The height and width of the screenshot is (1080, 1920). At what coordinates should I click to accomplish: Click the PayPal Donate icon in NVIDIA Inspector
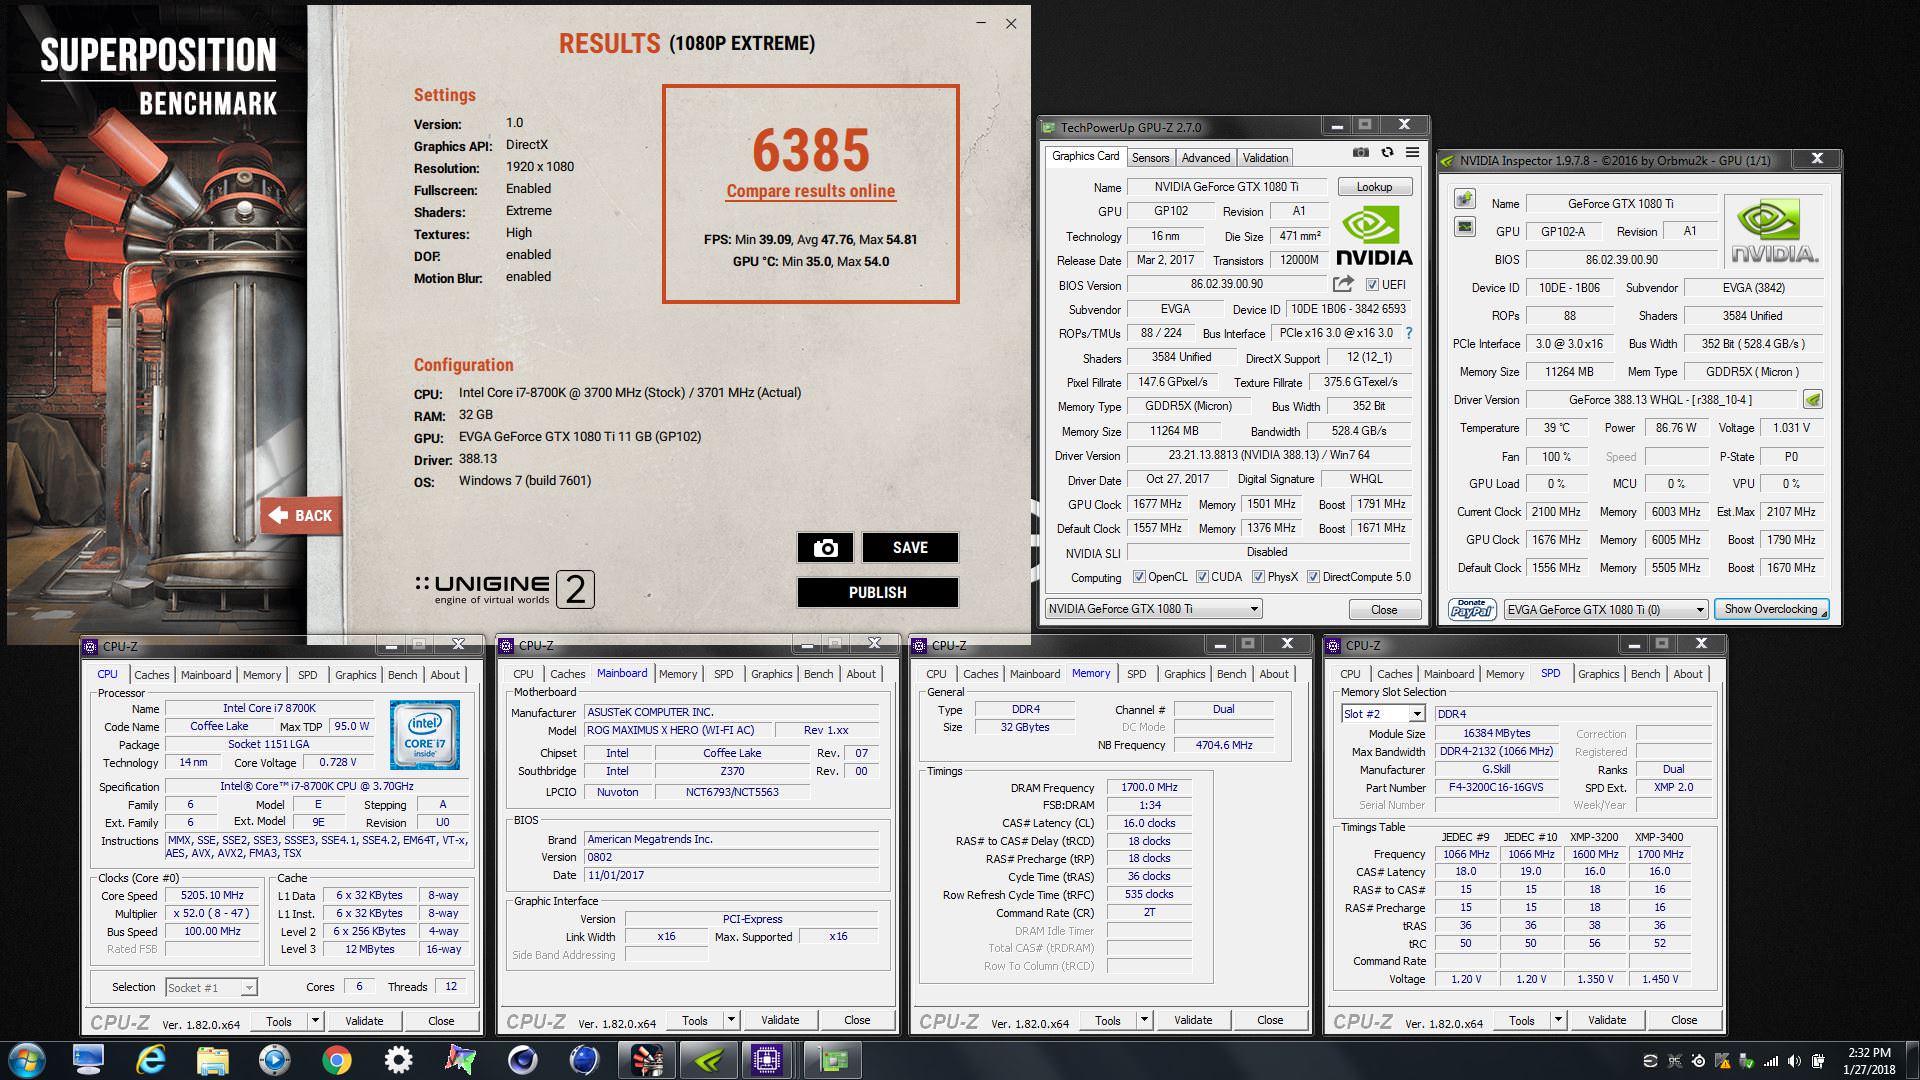(1472, 609)
